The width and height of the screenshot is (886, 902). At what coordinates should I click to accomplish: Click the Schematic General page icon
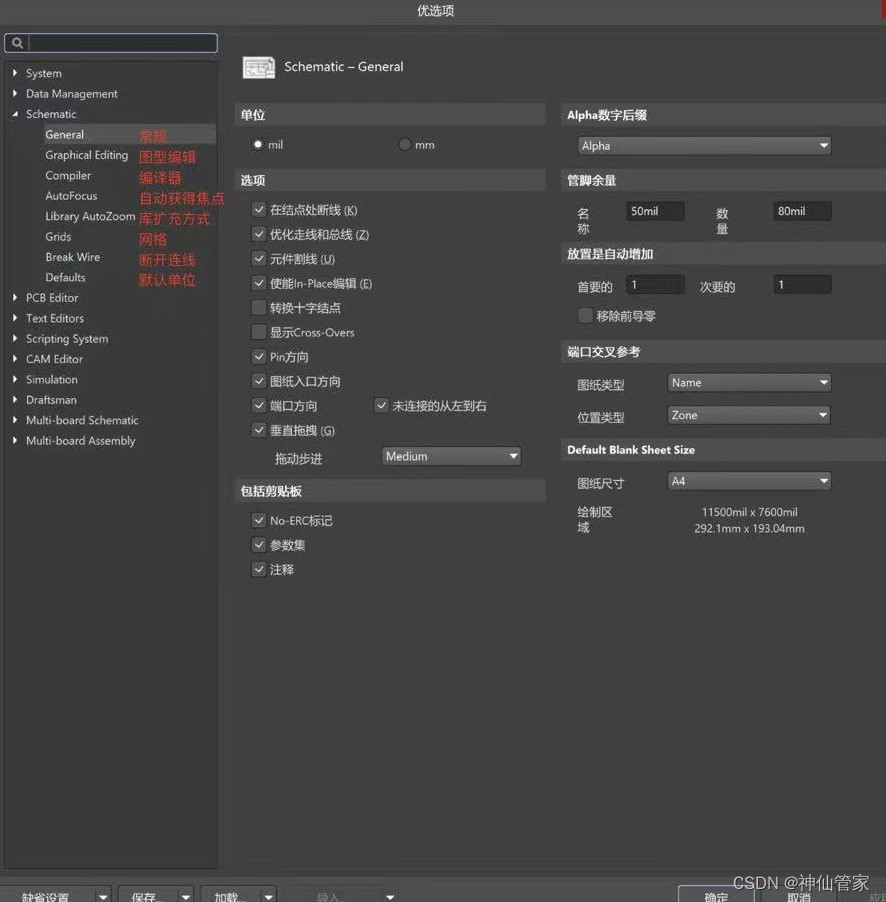[259, 67]
